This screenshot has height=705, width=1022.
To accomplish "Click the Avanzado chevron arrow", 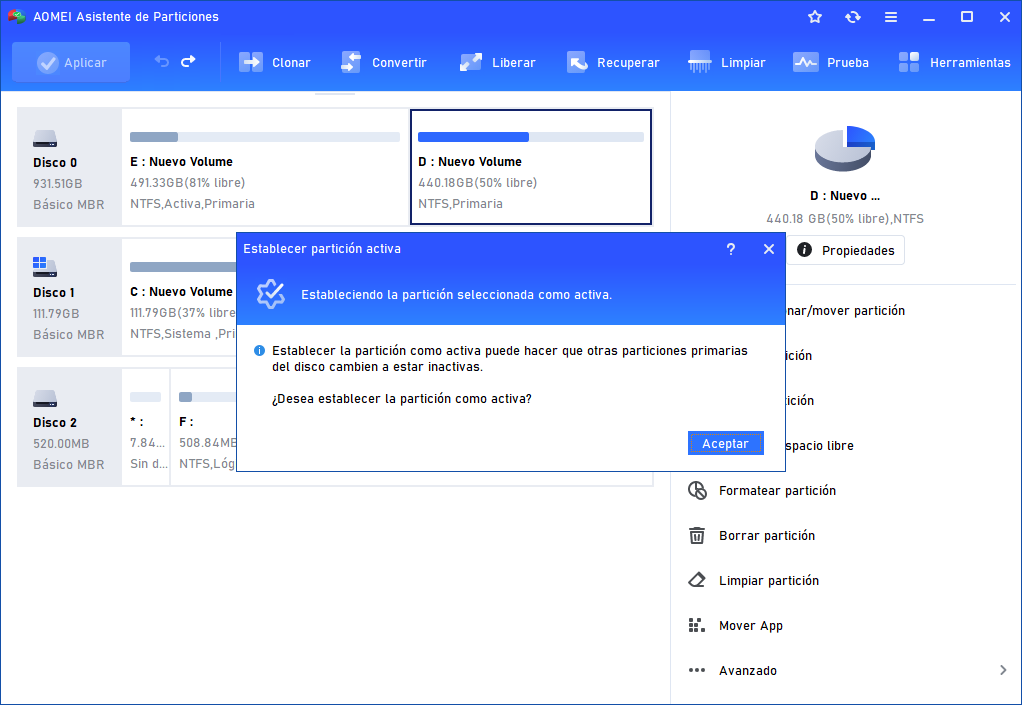I will click(1003, 670).
